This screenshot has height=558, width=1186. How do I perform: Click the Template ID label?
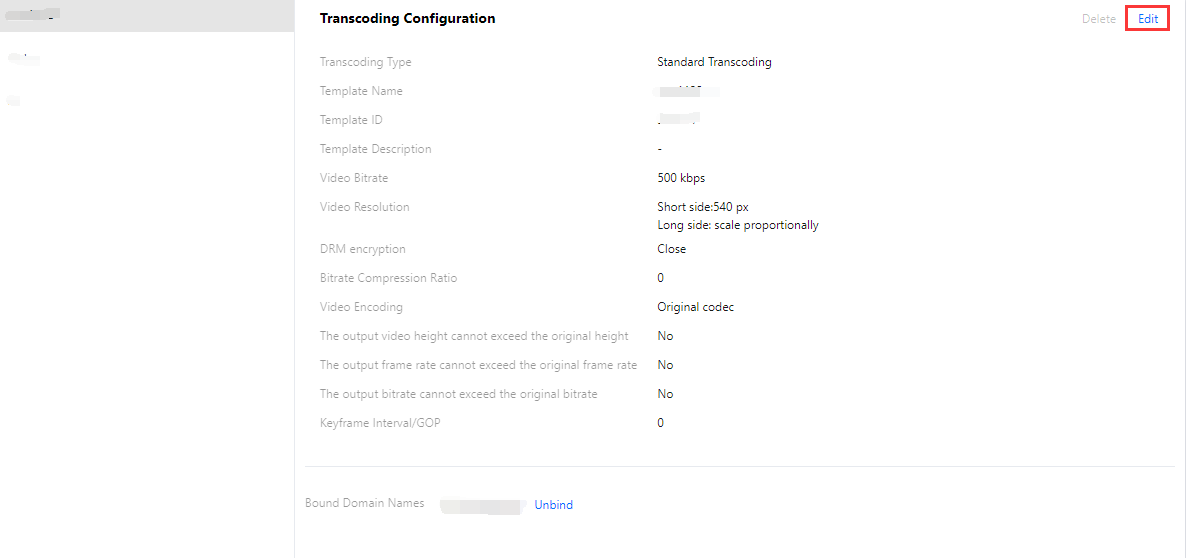351,120
